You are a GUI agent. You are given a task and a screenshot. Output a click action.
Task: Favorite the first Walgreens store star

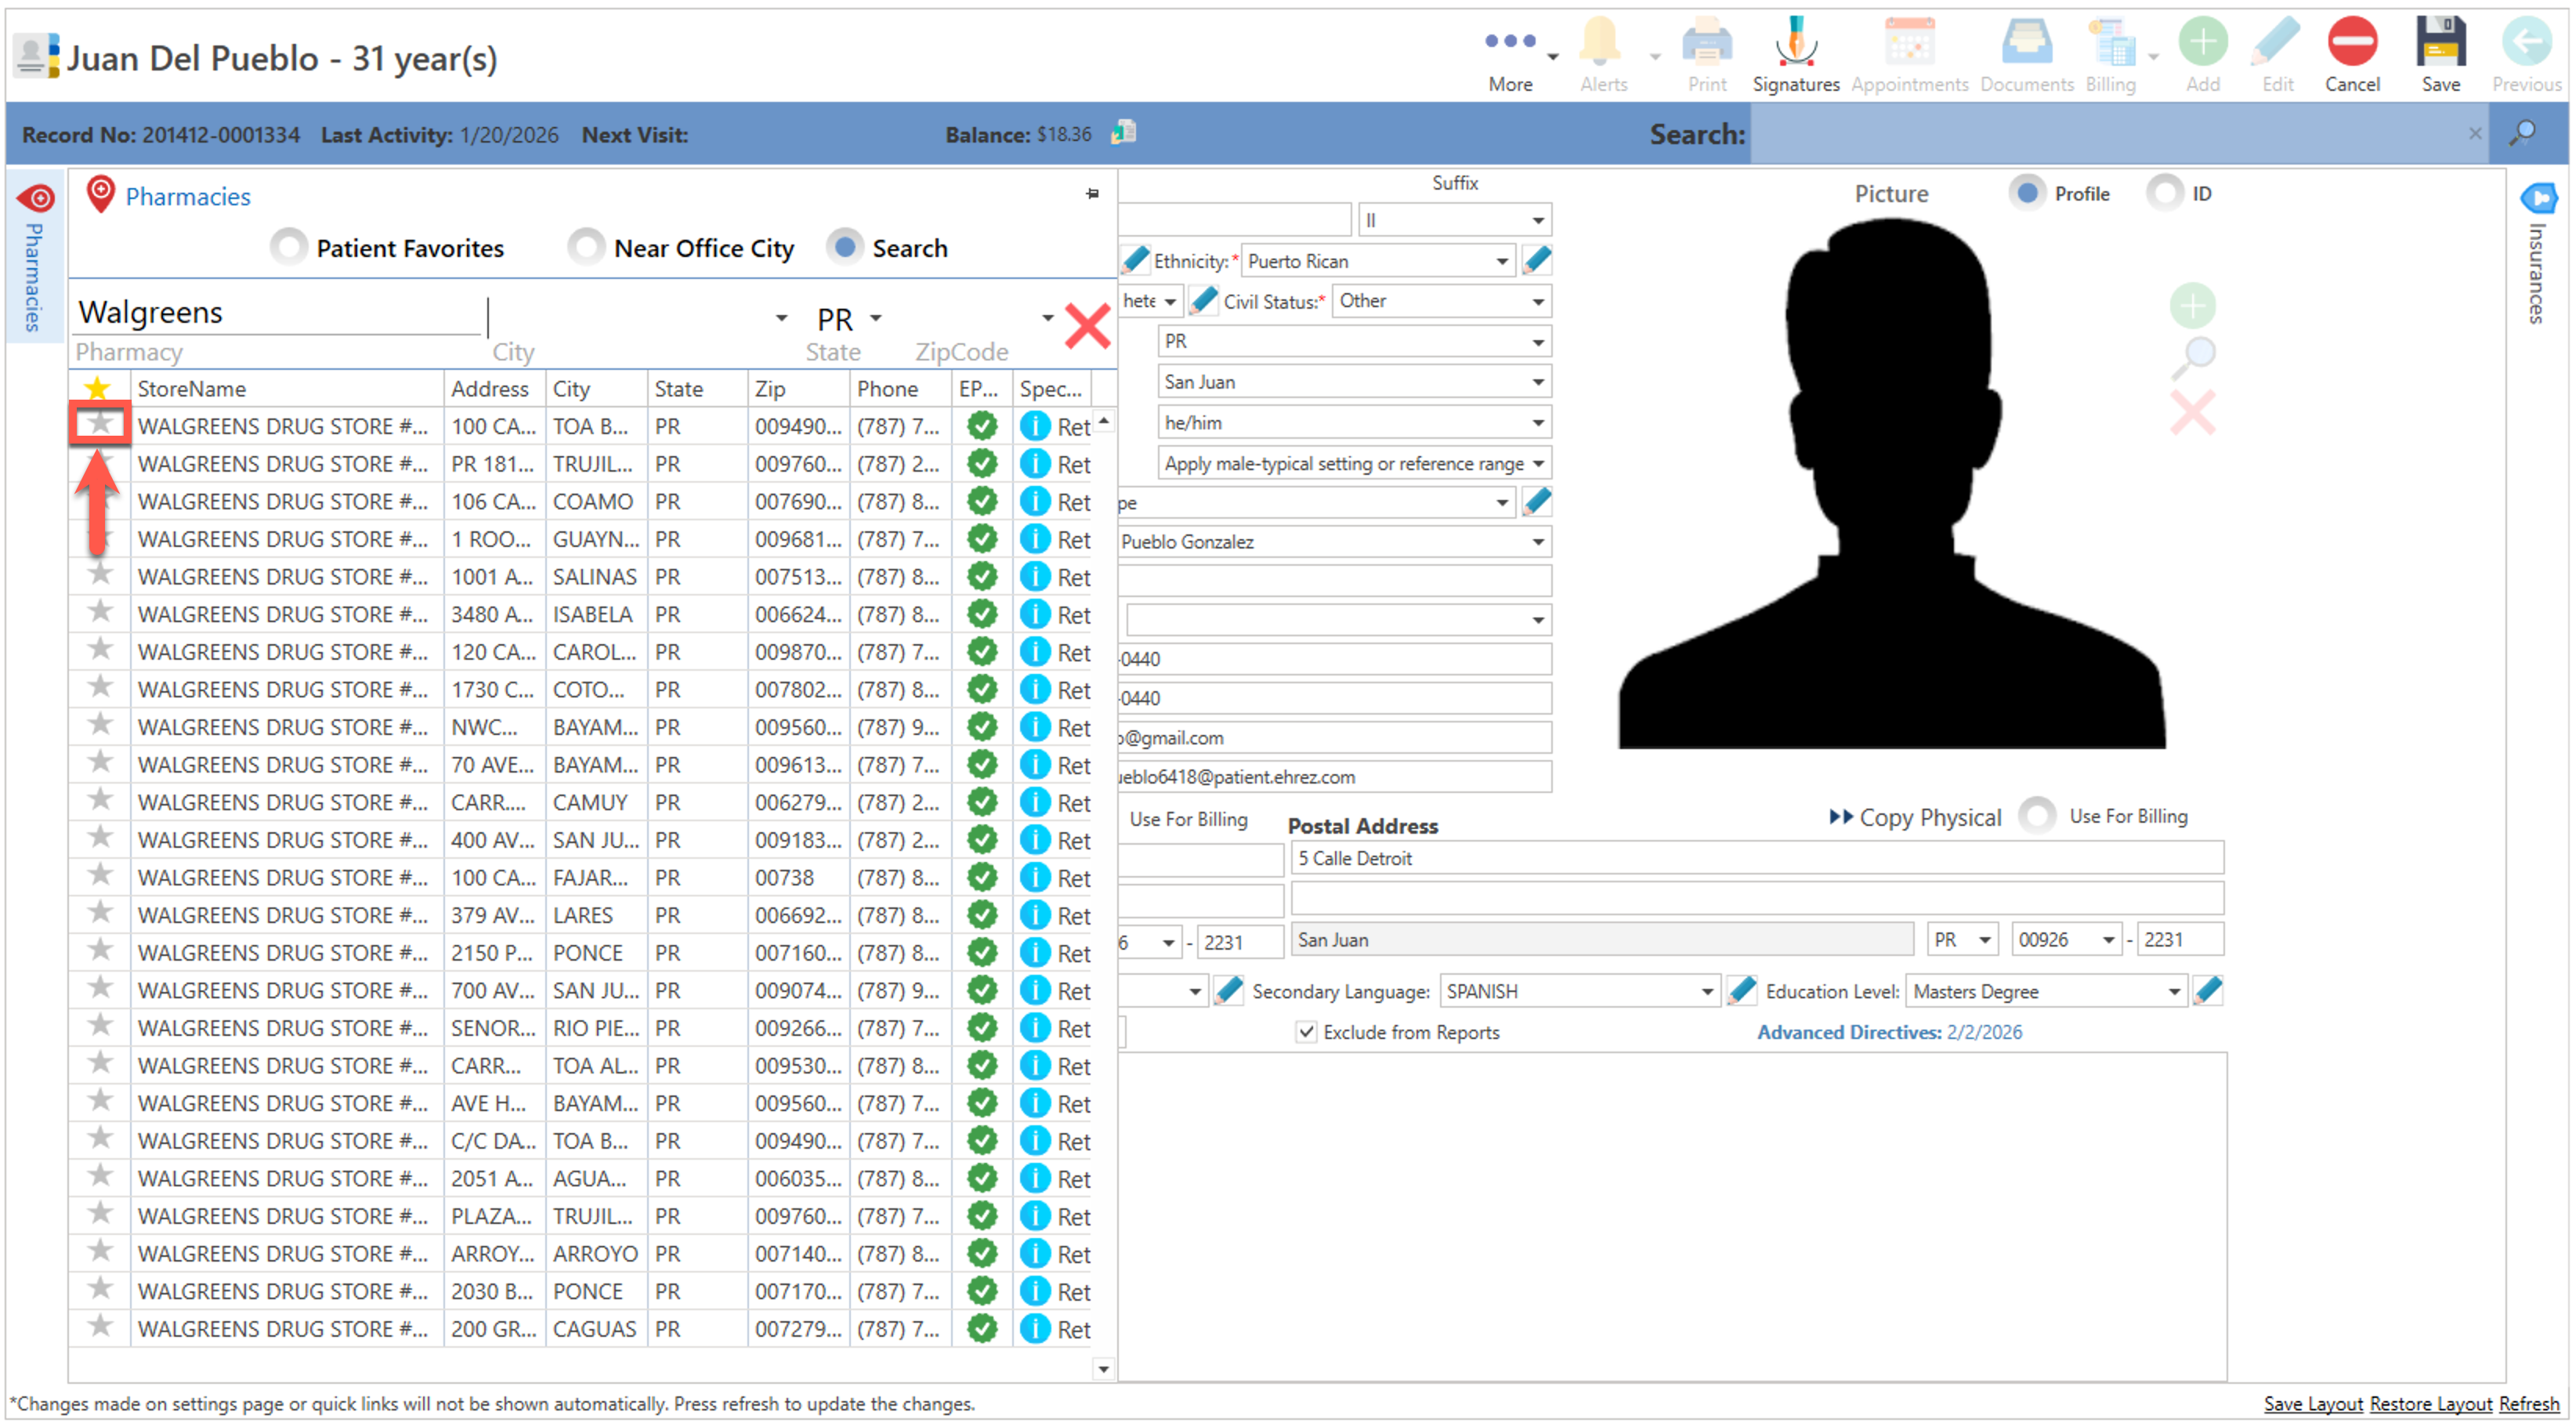[99, 424]
